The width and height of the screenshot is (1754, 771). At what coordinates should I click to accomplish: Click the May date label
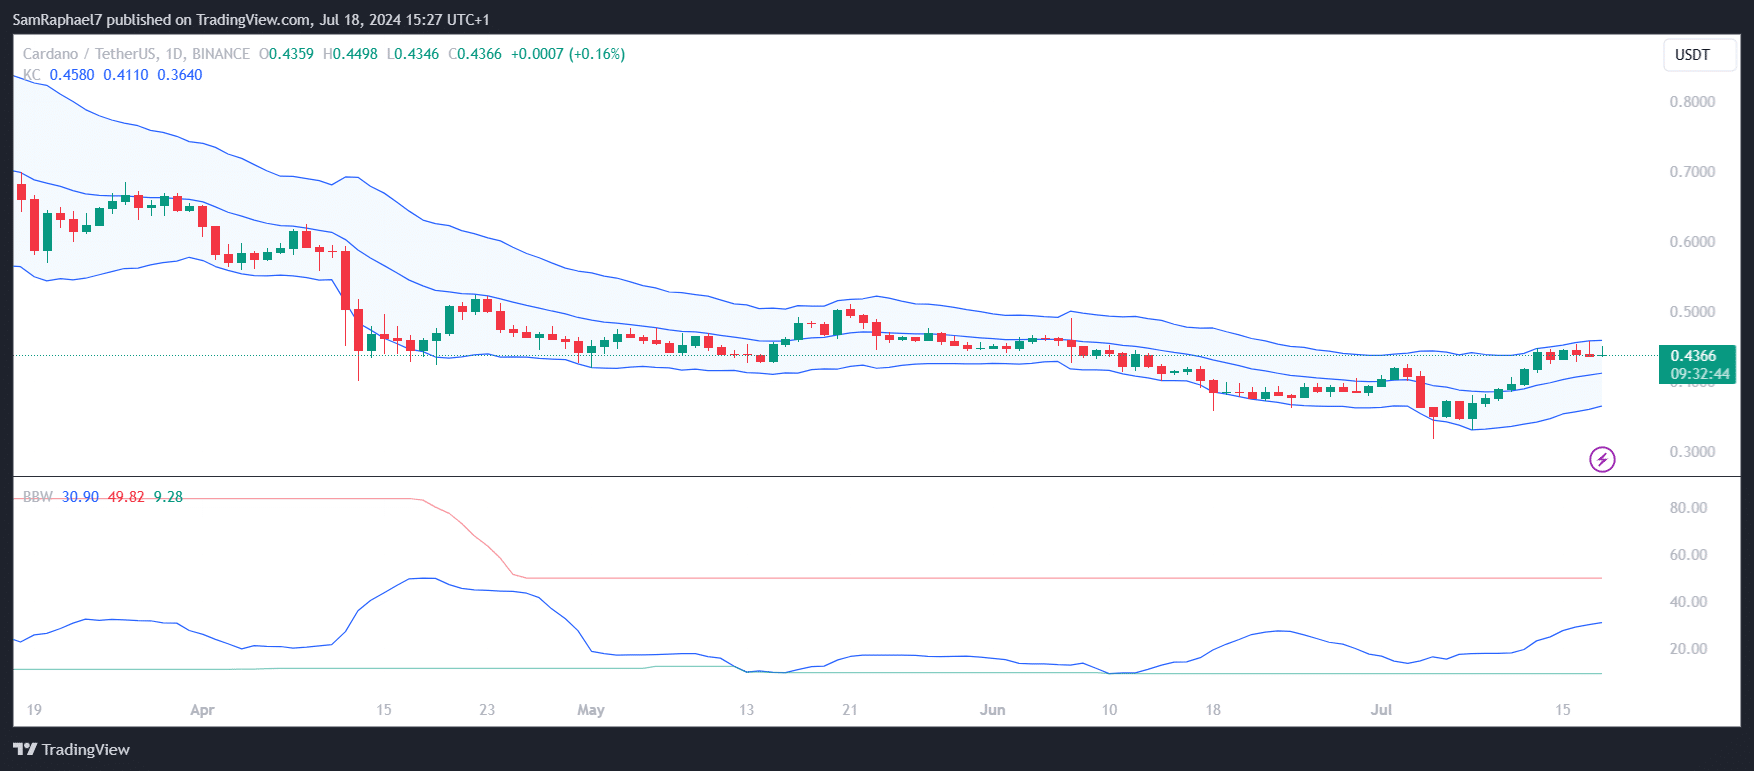click(591, 710)
